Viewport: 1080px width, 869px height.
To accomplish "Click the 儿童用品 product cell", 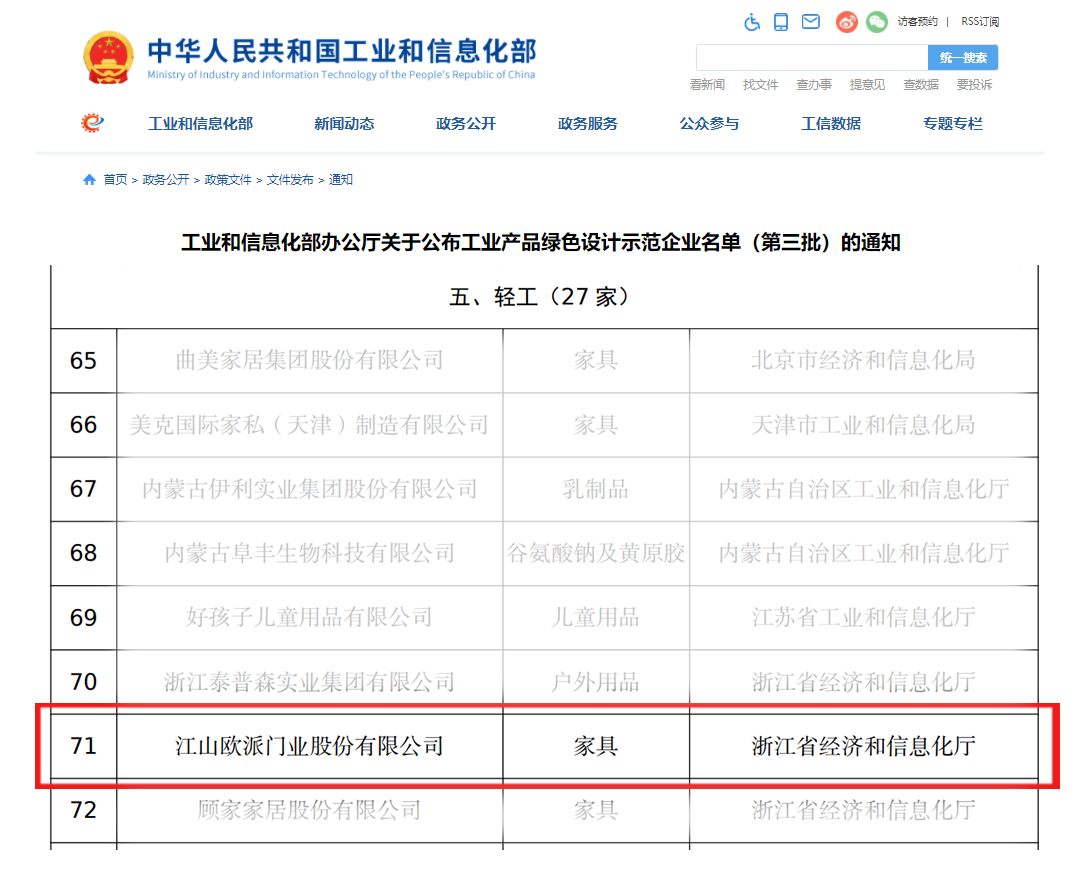I will 596,618.
